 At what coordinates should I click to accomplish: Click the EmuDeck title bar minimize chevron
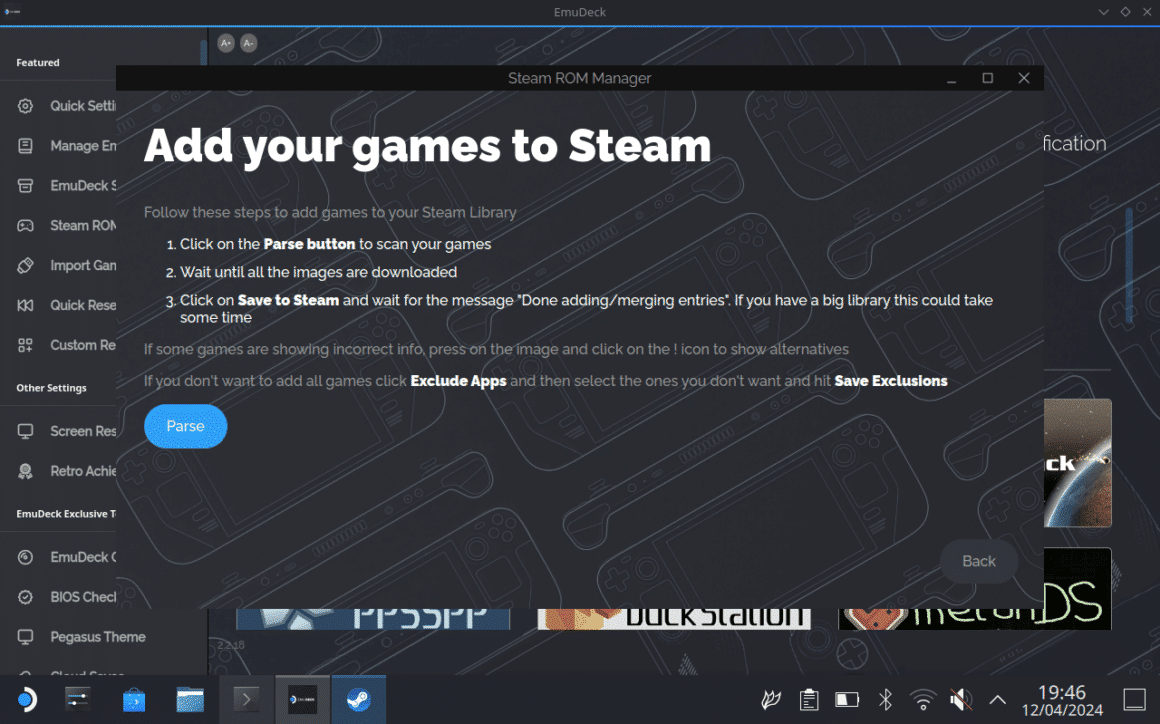(1104, 12)
